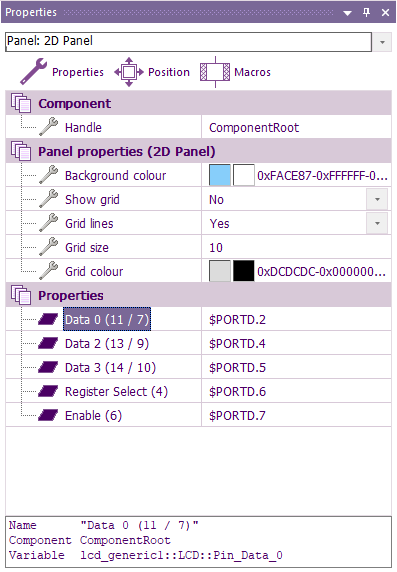Open the Panel: 2D Panel selector dropdown
397x572 pixels.
point(382,42)
